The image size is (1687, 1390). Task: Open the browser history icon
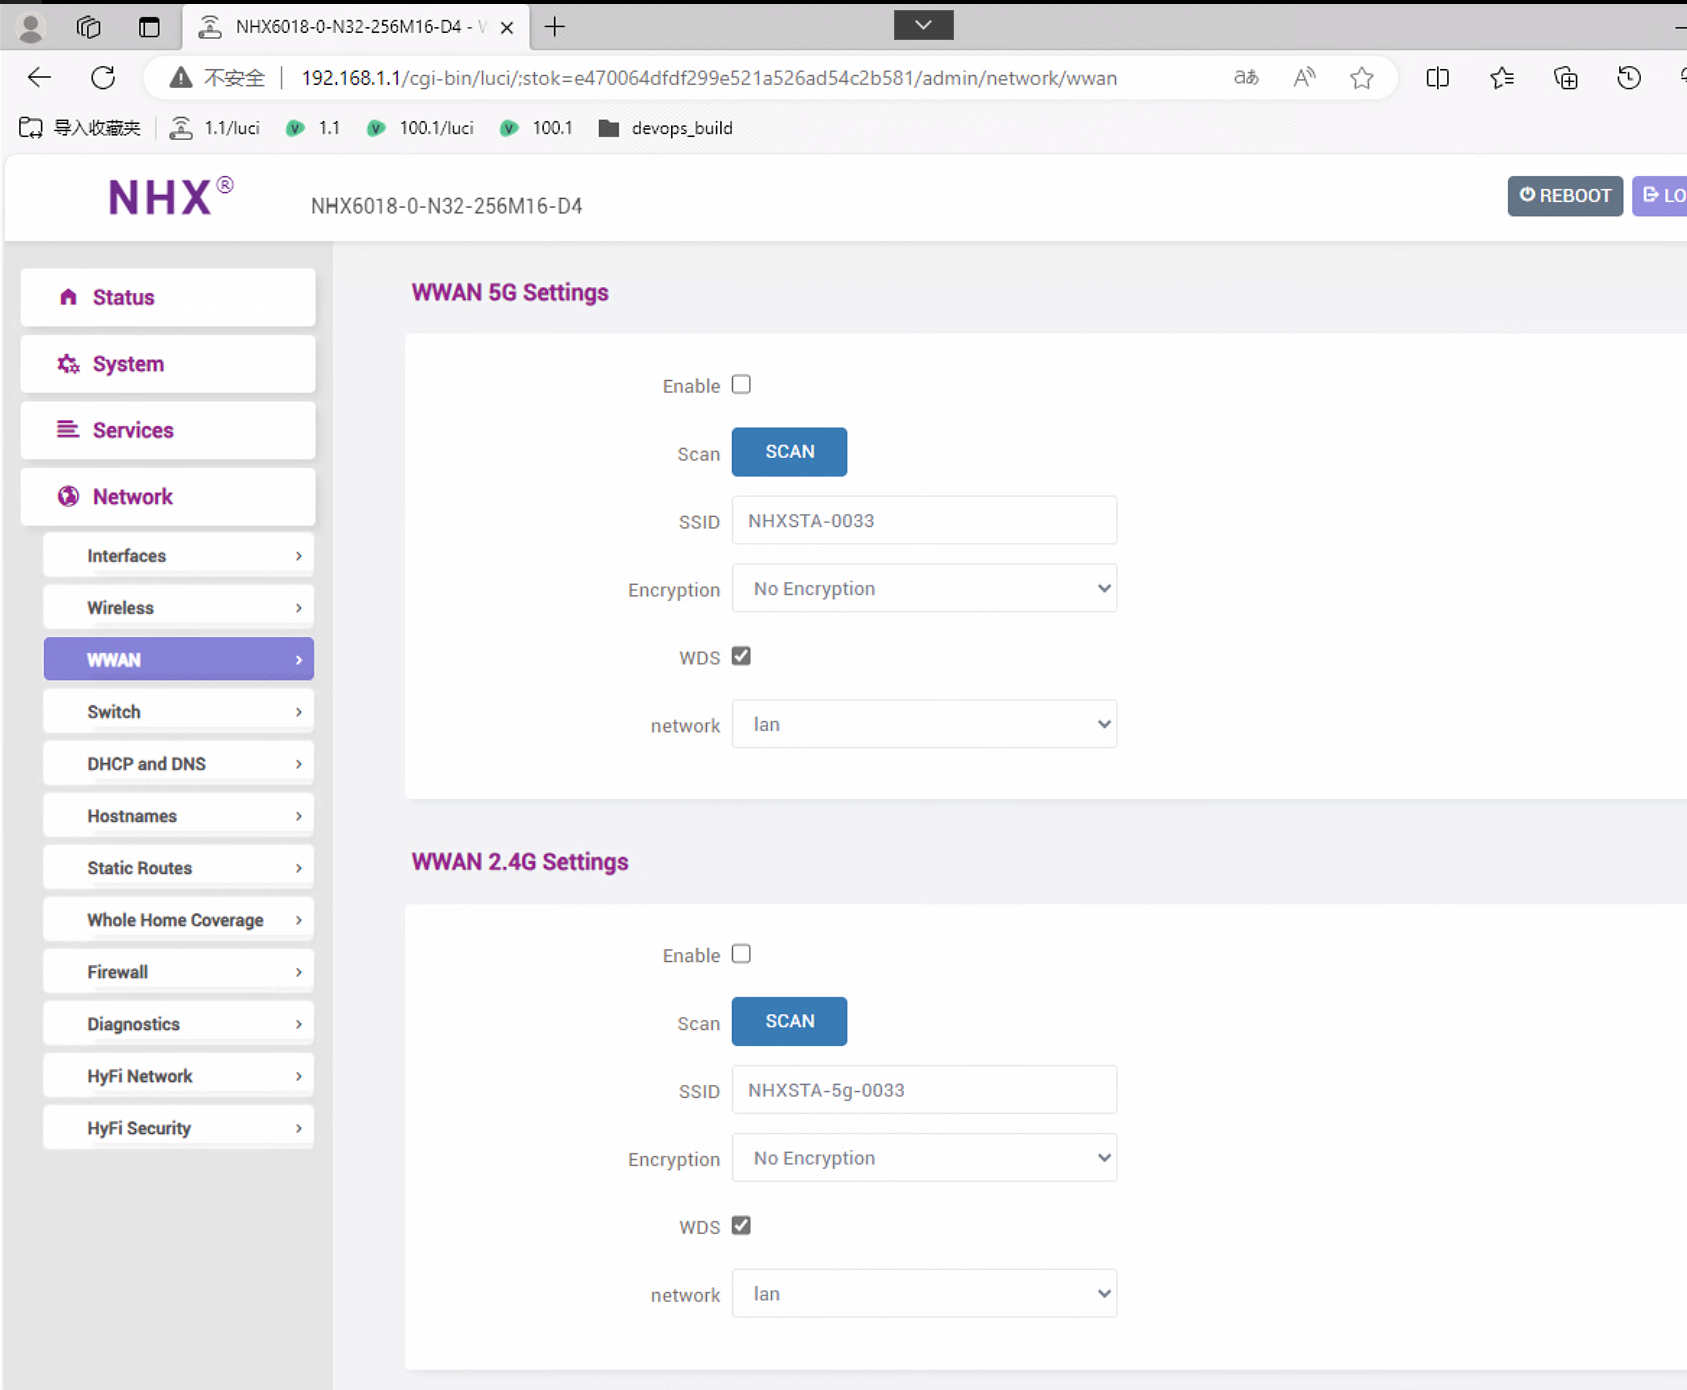click(x=1628, y=78)
